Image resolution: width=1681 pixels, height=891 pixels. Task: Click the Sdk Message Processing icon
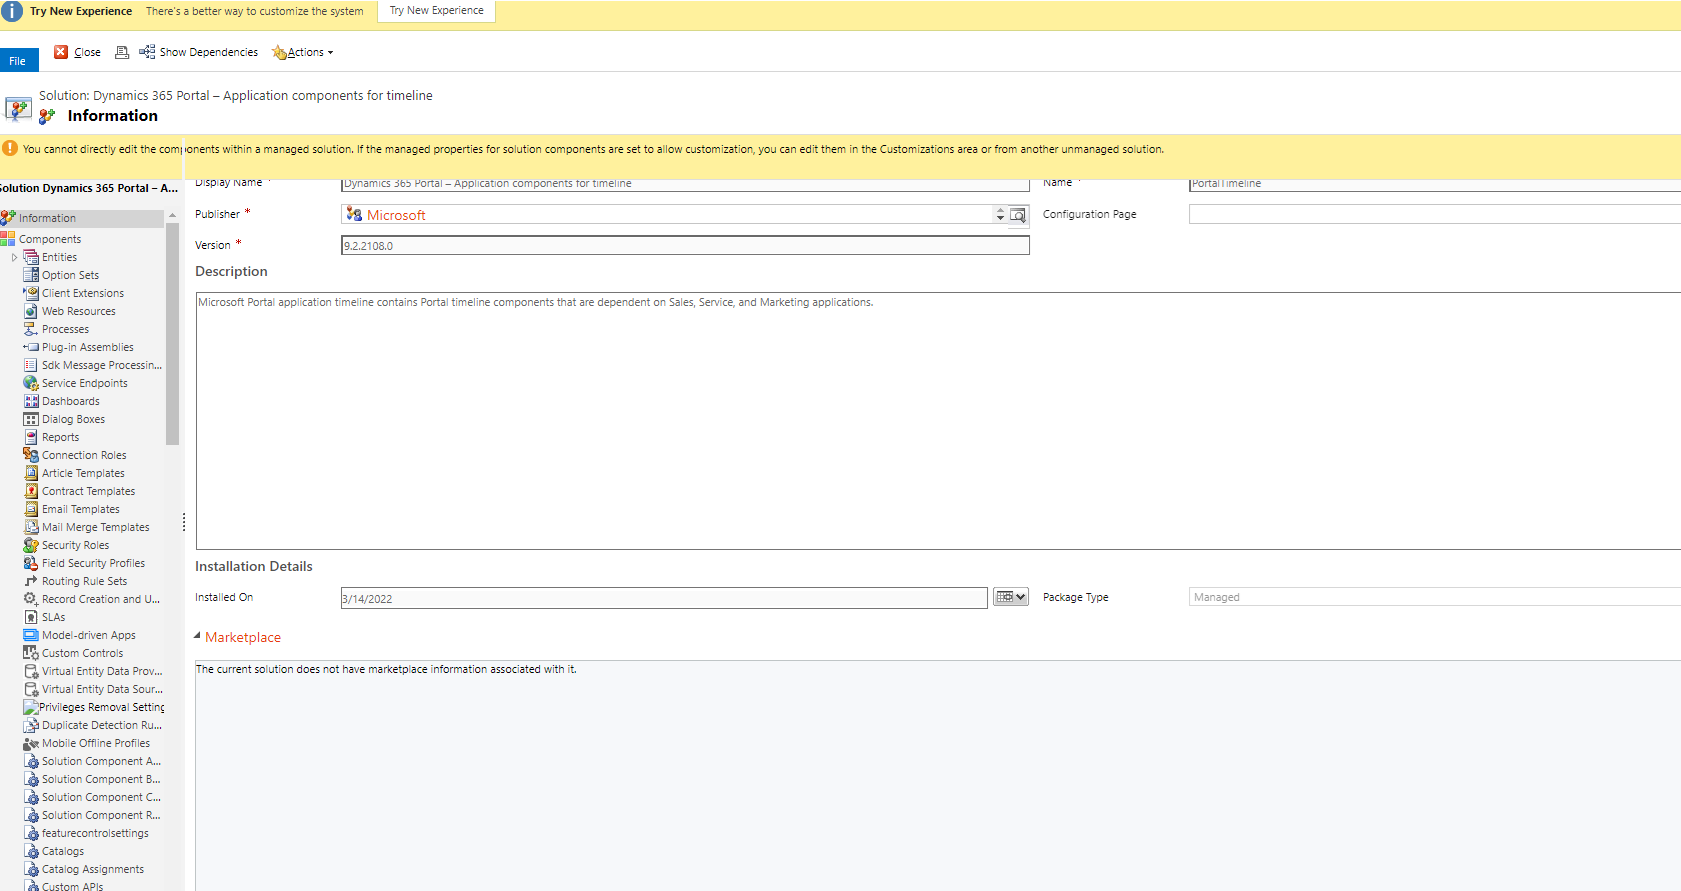[x=31, y=365]
